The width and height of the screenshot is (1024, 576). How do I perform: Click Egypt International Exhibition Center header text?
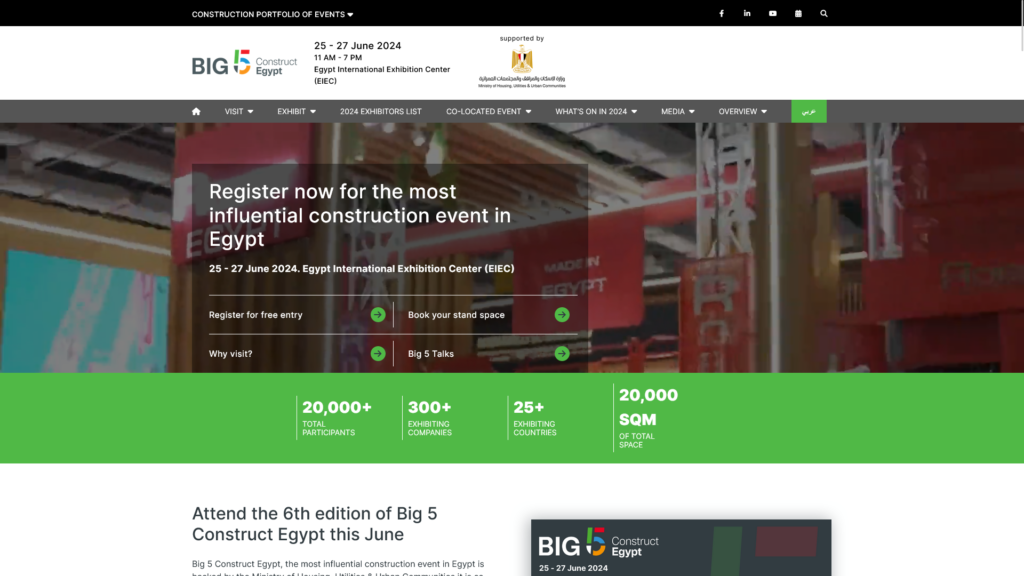(x=381, y=75)
